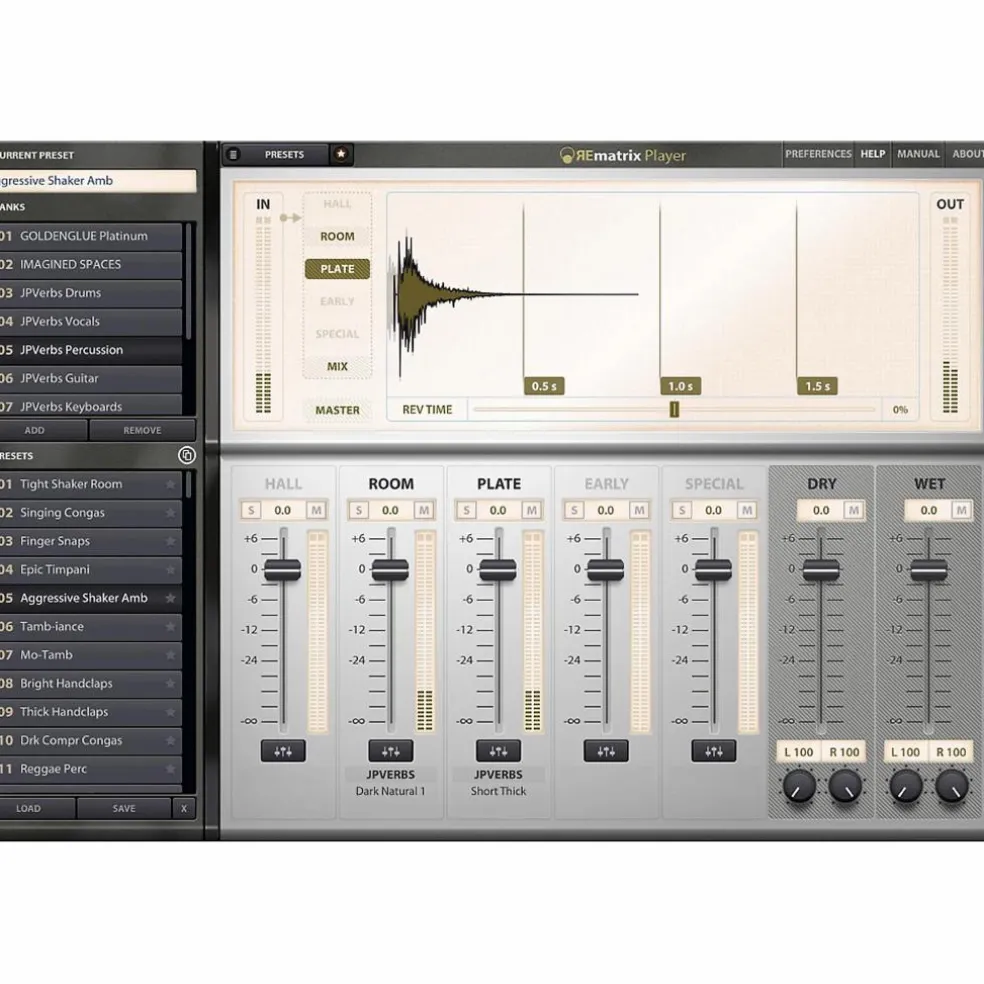Select bank 02 IMAGINED SPACES
The width and height of the screenshot is (984, 984).
click(91, 264)
